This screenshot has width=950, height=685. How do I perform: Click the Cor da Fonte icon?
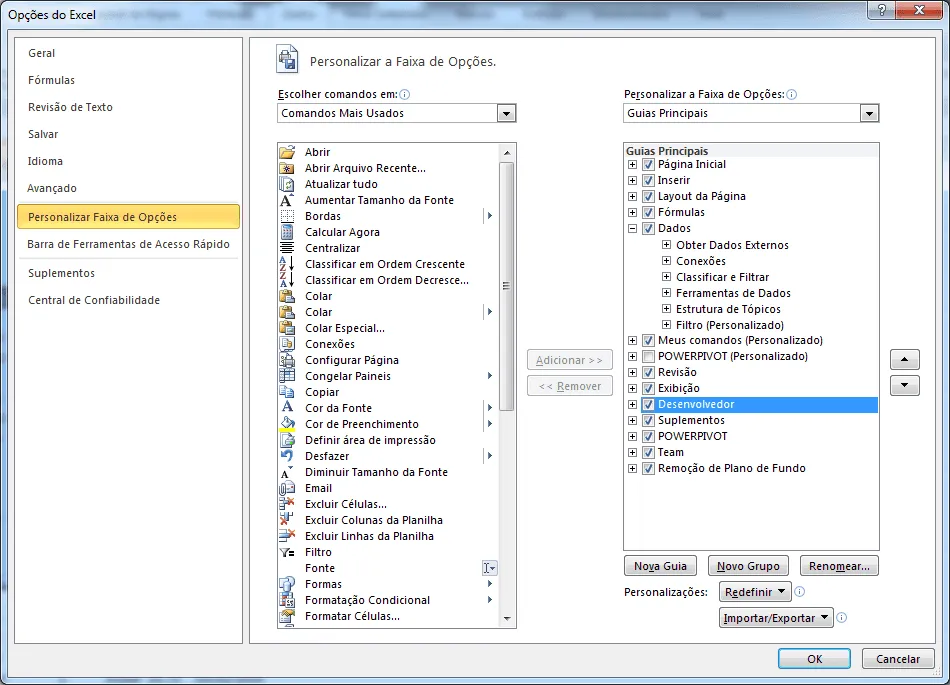[287, 408]
